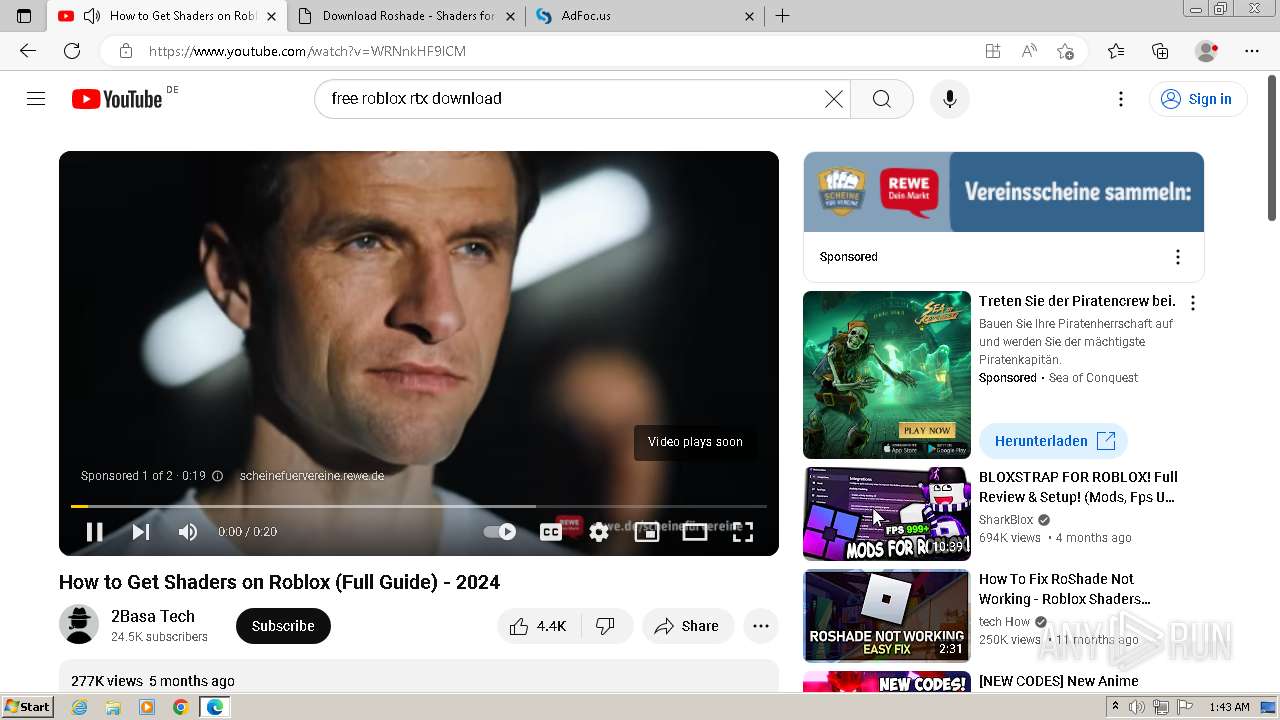The width and height of the screenshot is (1280, 720).
Task: Open RoShade Not Working video thumbnail
Action: (x=887, y=616)
